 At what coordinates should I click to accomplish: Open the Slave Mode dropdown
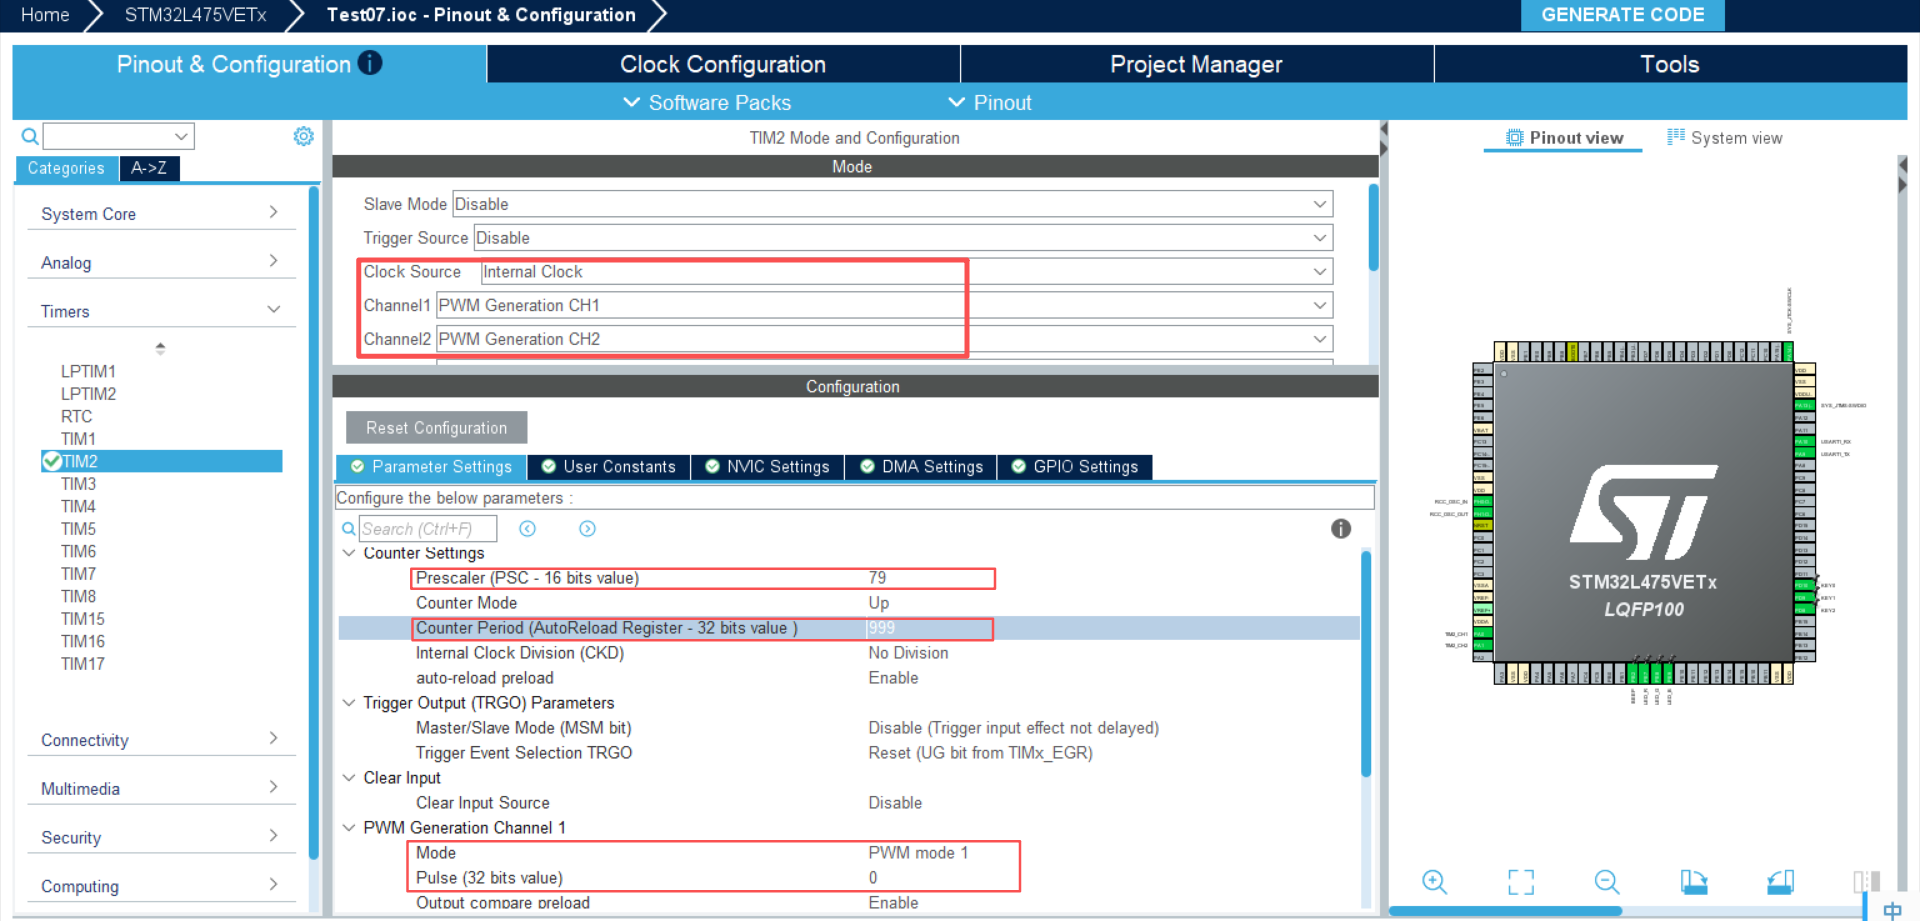tap(1320, 204)
